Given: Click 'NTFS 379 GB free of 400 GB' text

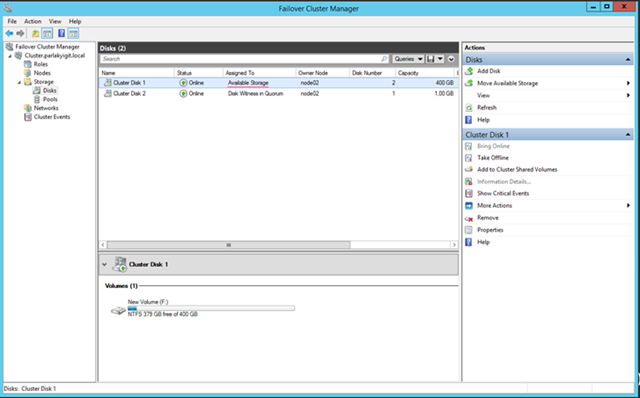Looking at the screenshot, I should coord(162,314).
